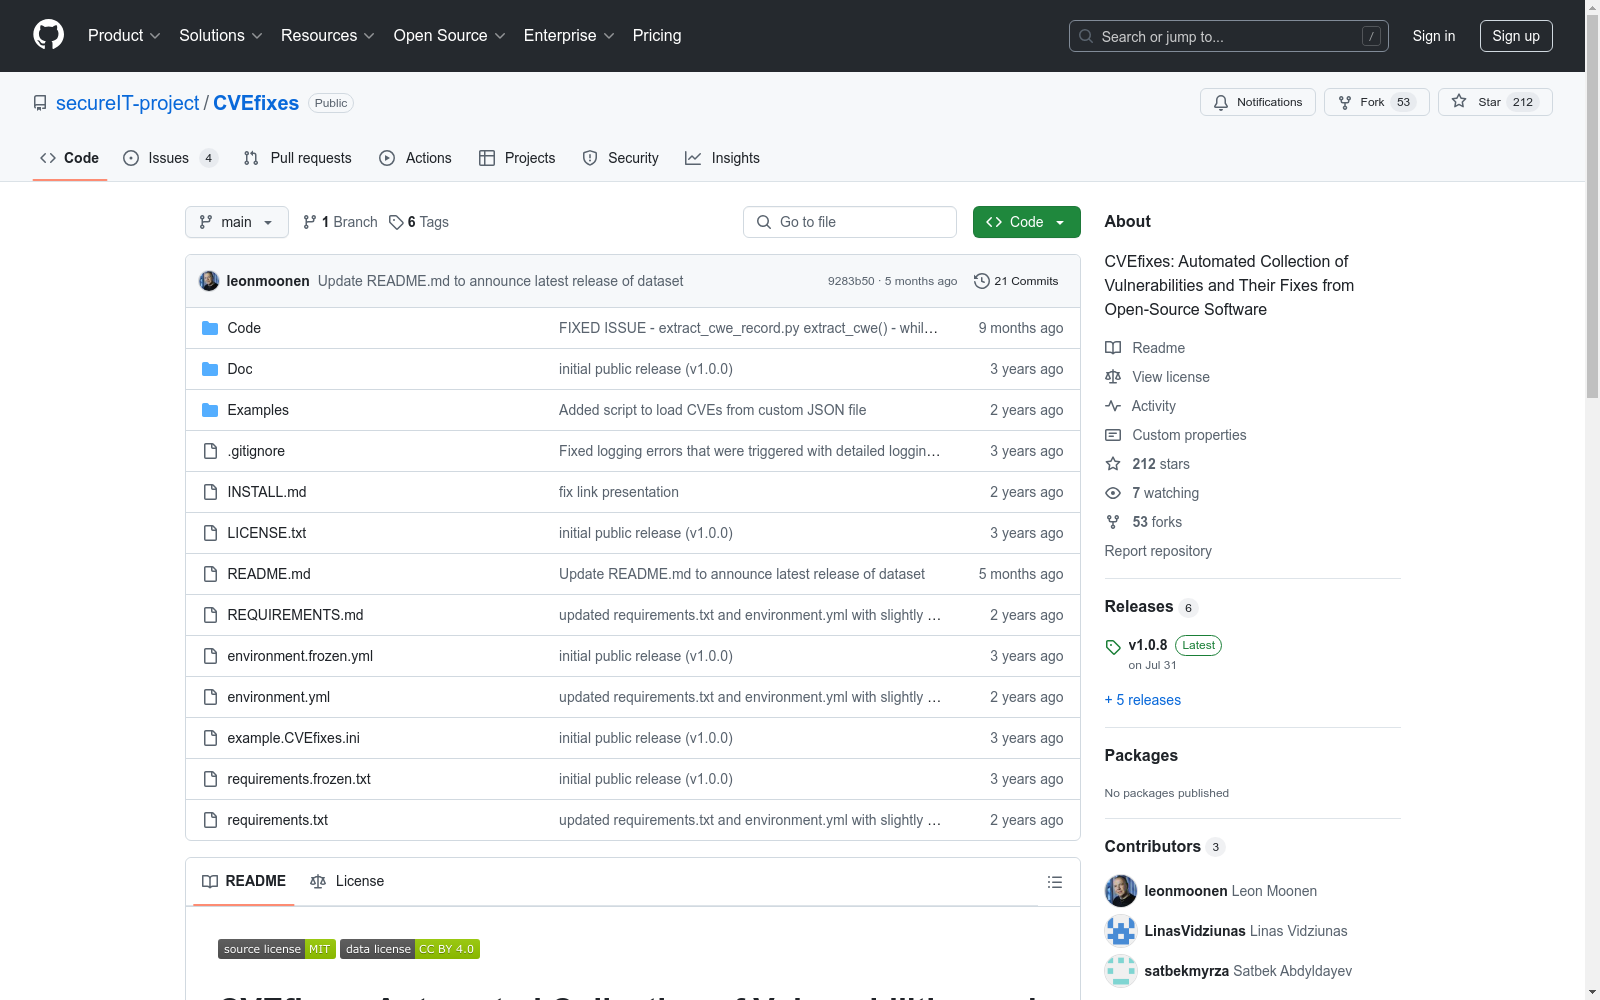This screenshot has width=1600, height=1000.
Task: Click the 7 watching eye icon
Action: 1113,493
